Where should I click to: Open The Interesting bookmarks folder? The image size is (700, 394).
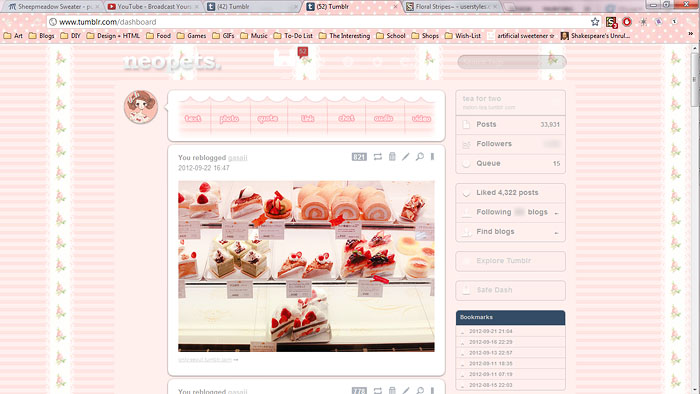[345, 36]
